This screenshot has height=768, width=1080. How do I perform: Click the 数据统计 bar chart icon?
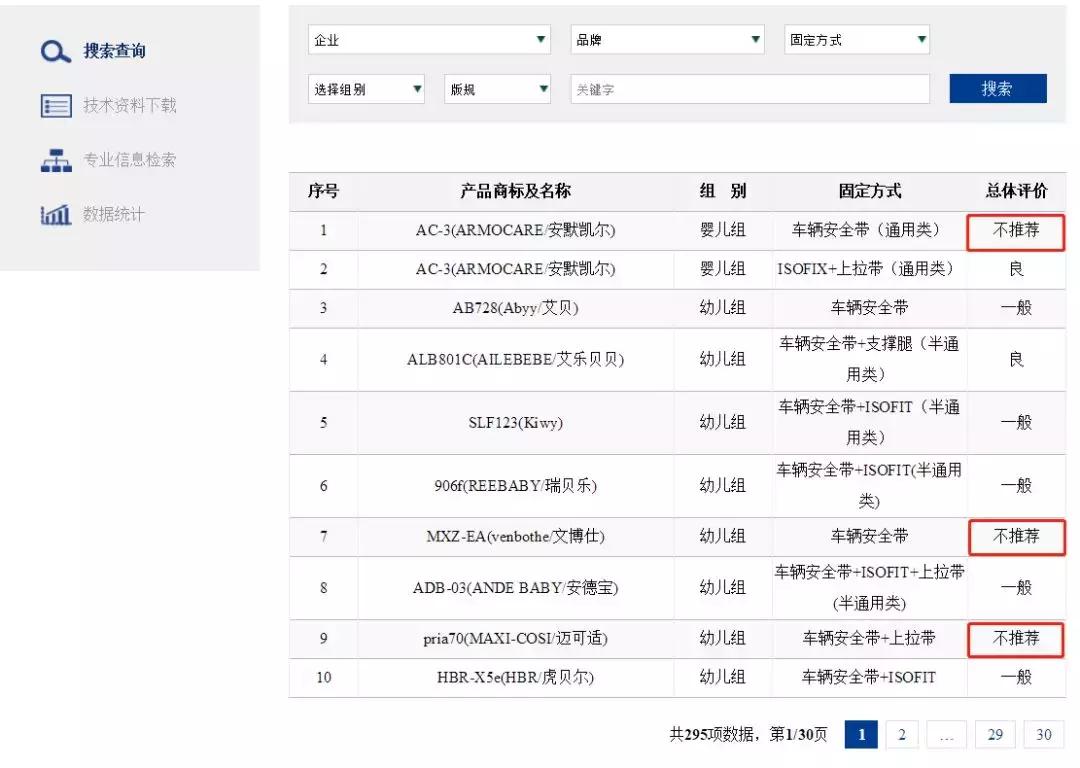54,213
